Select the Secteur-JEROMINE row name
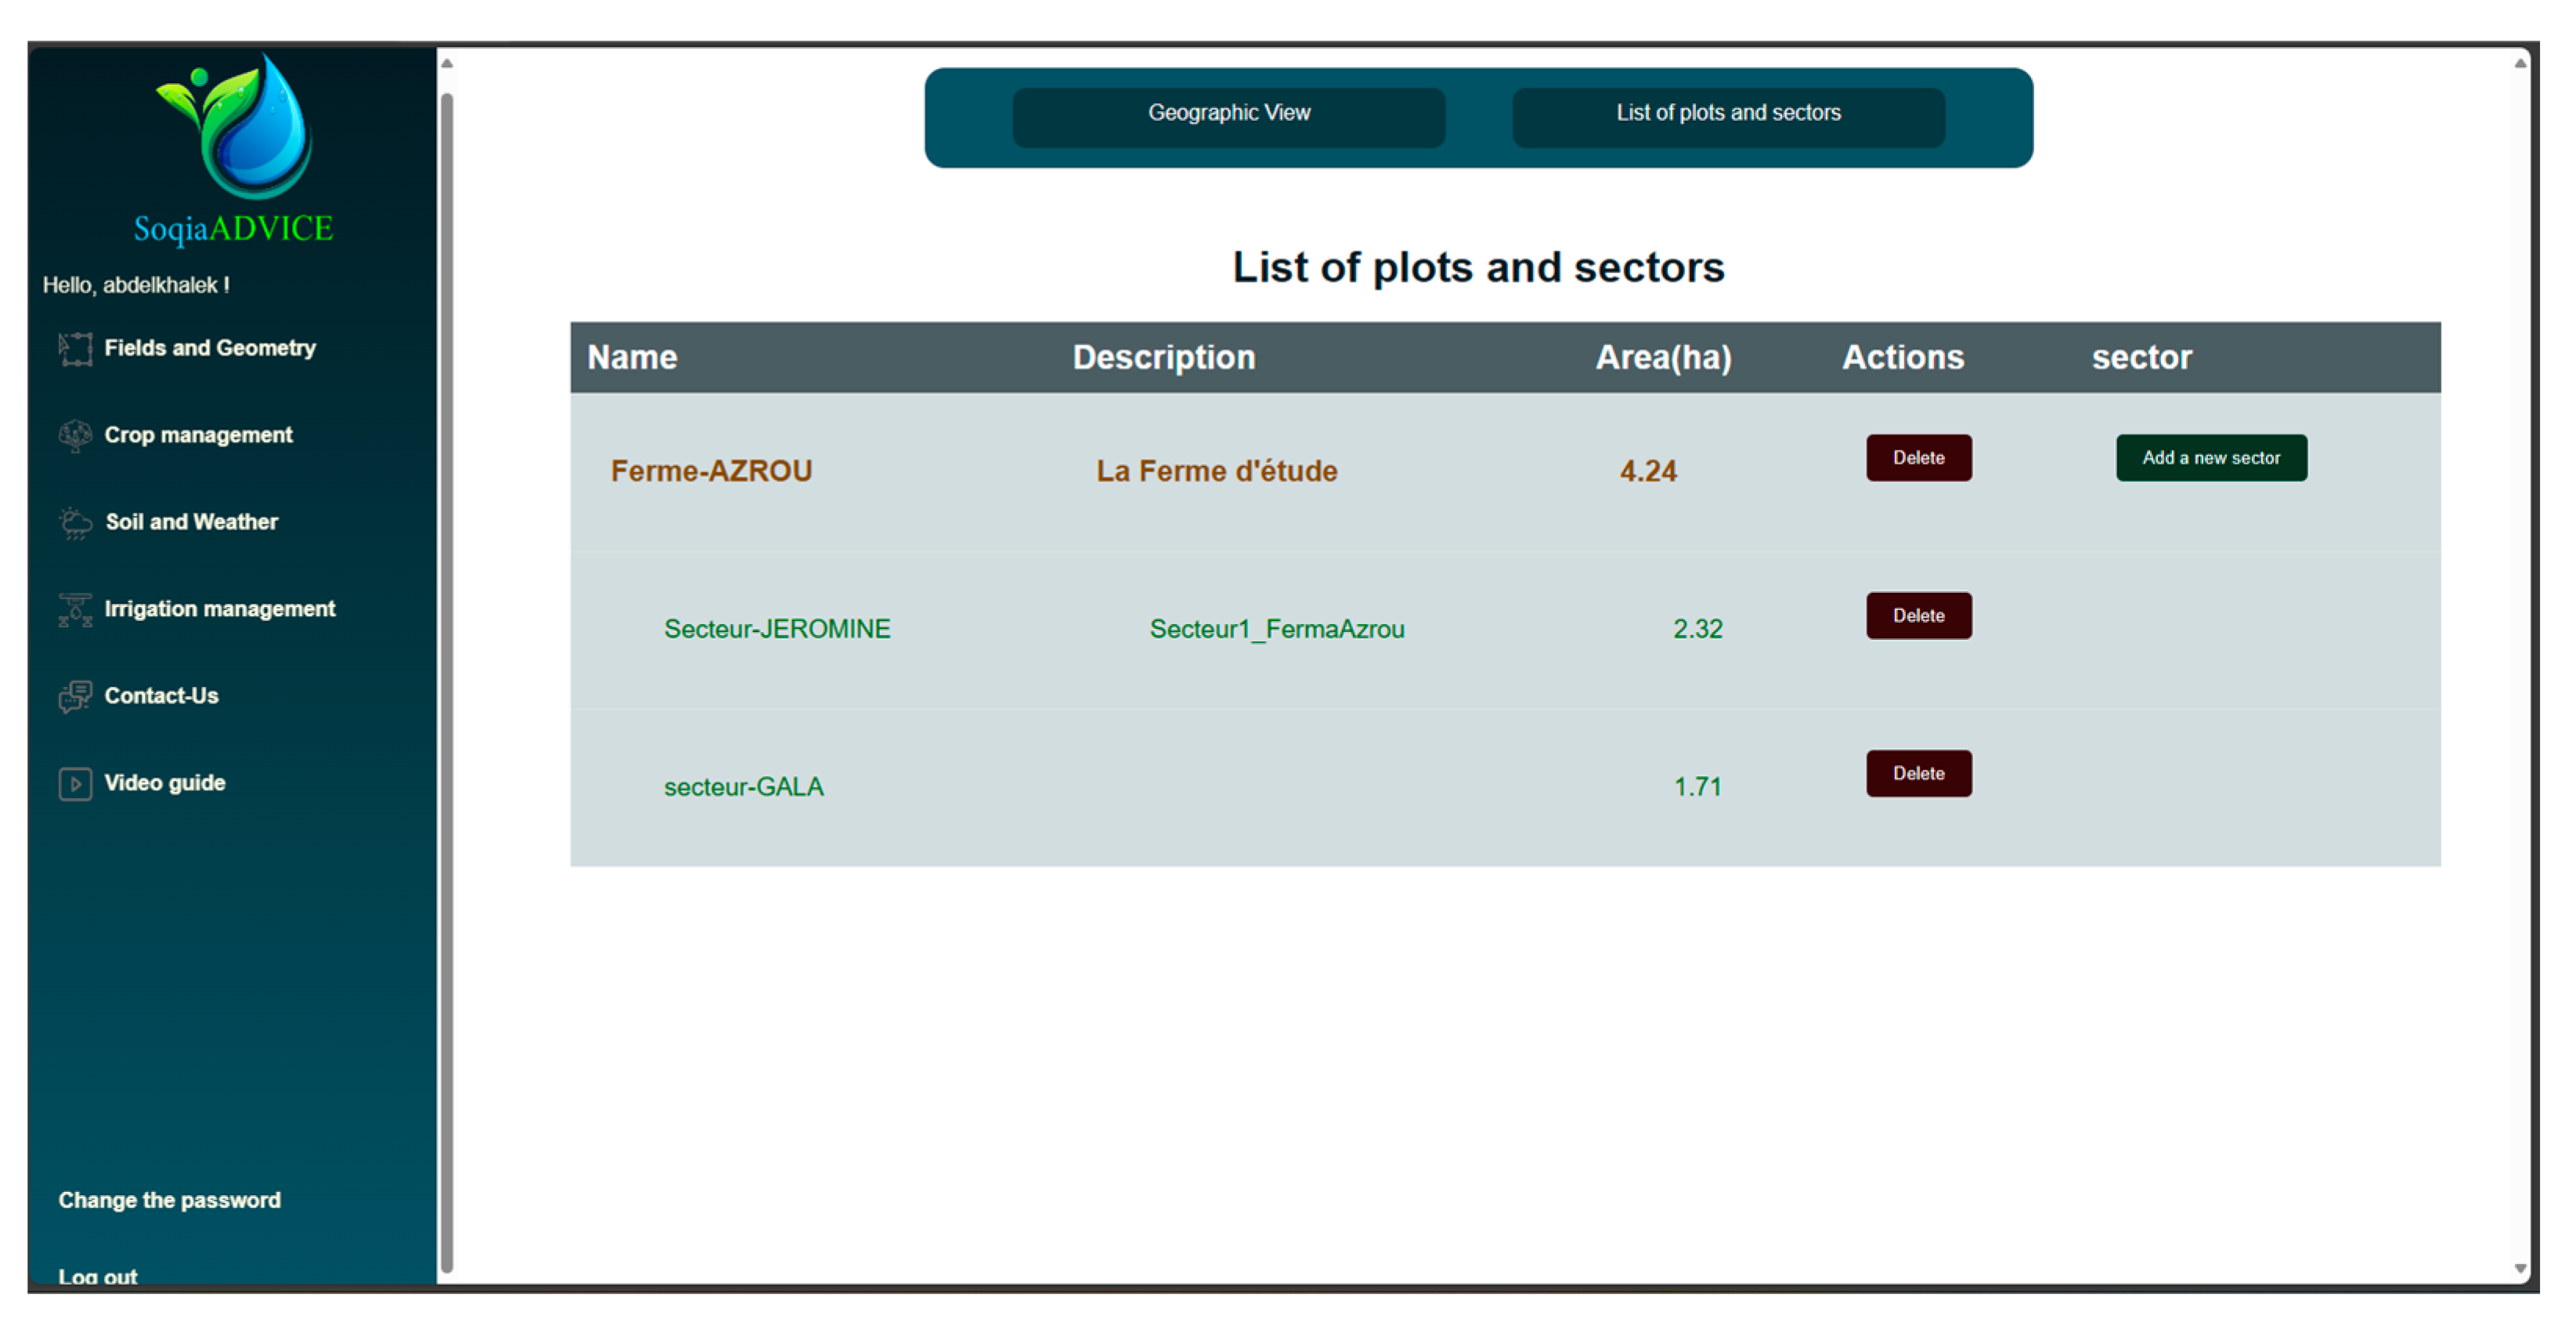The image size is (2576, 1333). 777,629
